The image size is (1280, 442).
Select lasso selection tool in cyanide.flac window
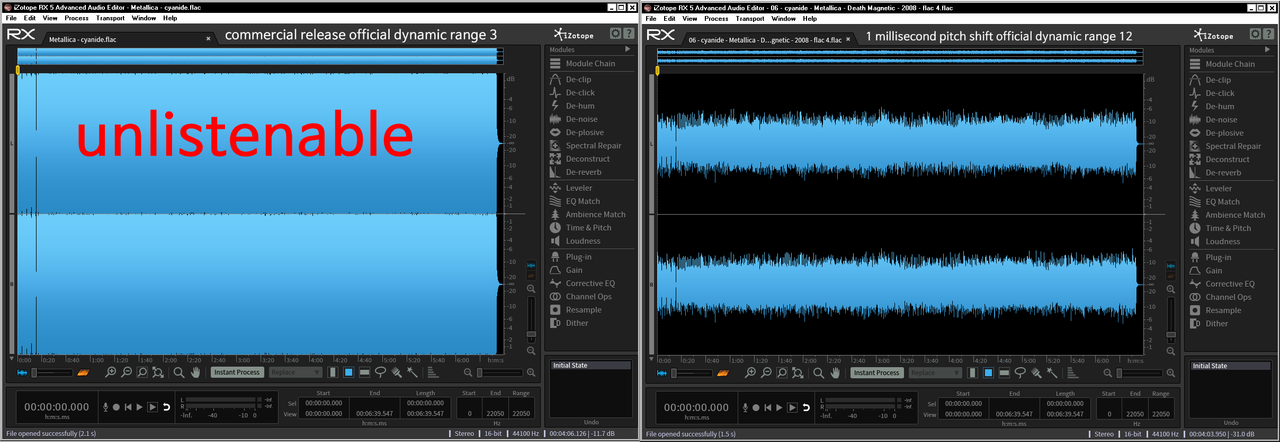tap(380, 372)
